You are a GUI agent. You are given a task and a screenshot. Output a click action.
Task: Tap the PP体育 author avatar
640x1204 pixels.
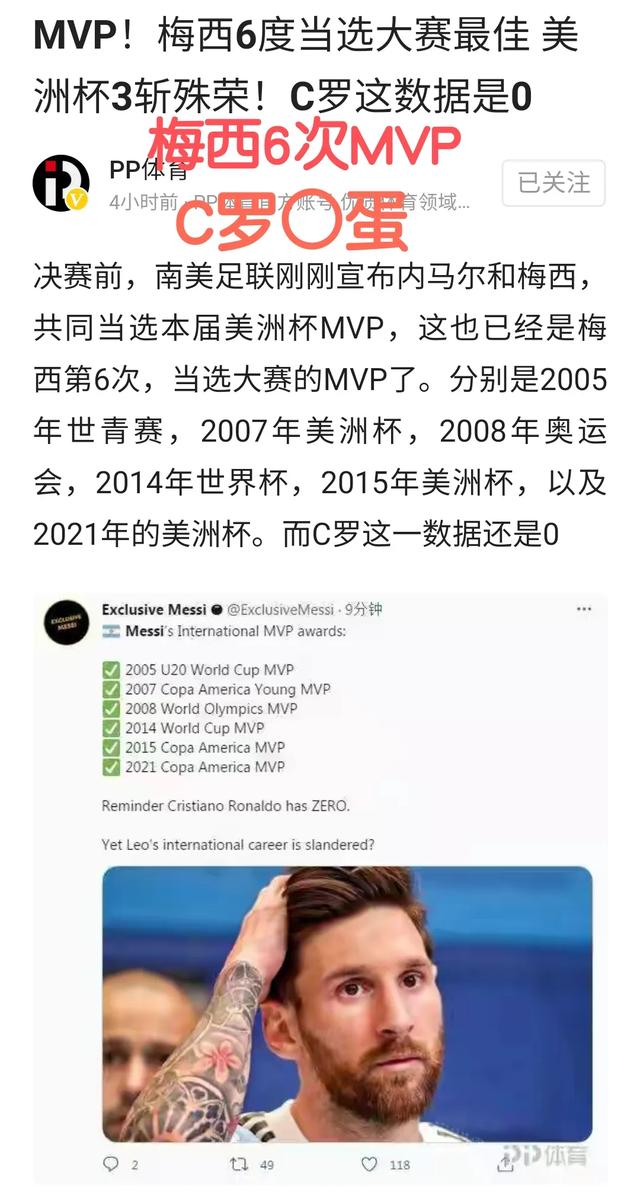point(61,183)
